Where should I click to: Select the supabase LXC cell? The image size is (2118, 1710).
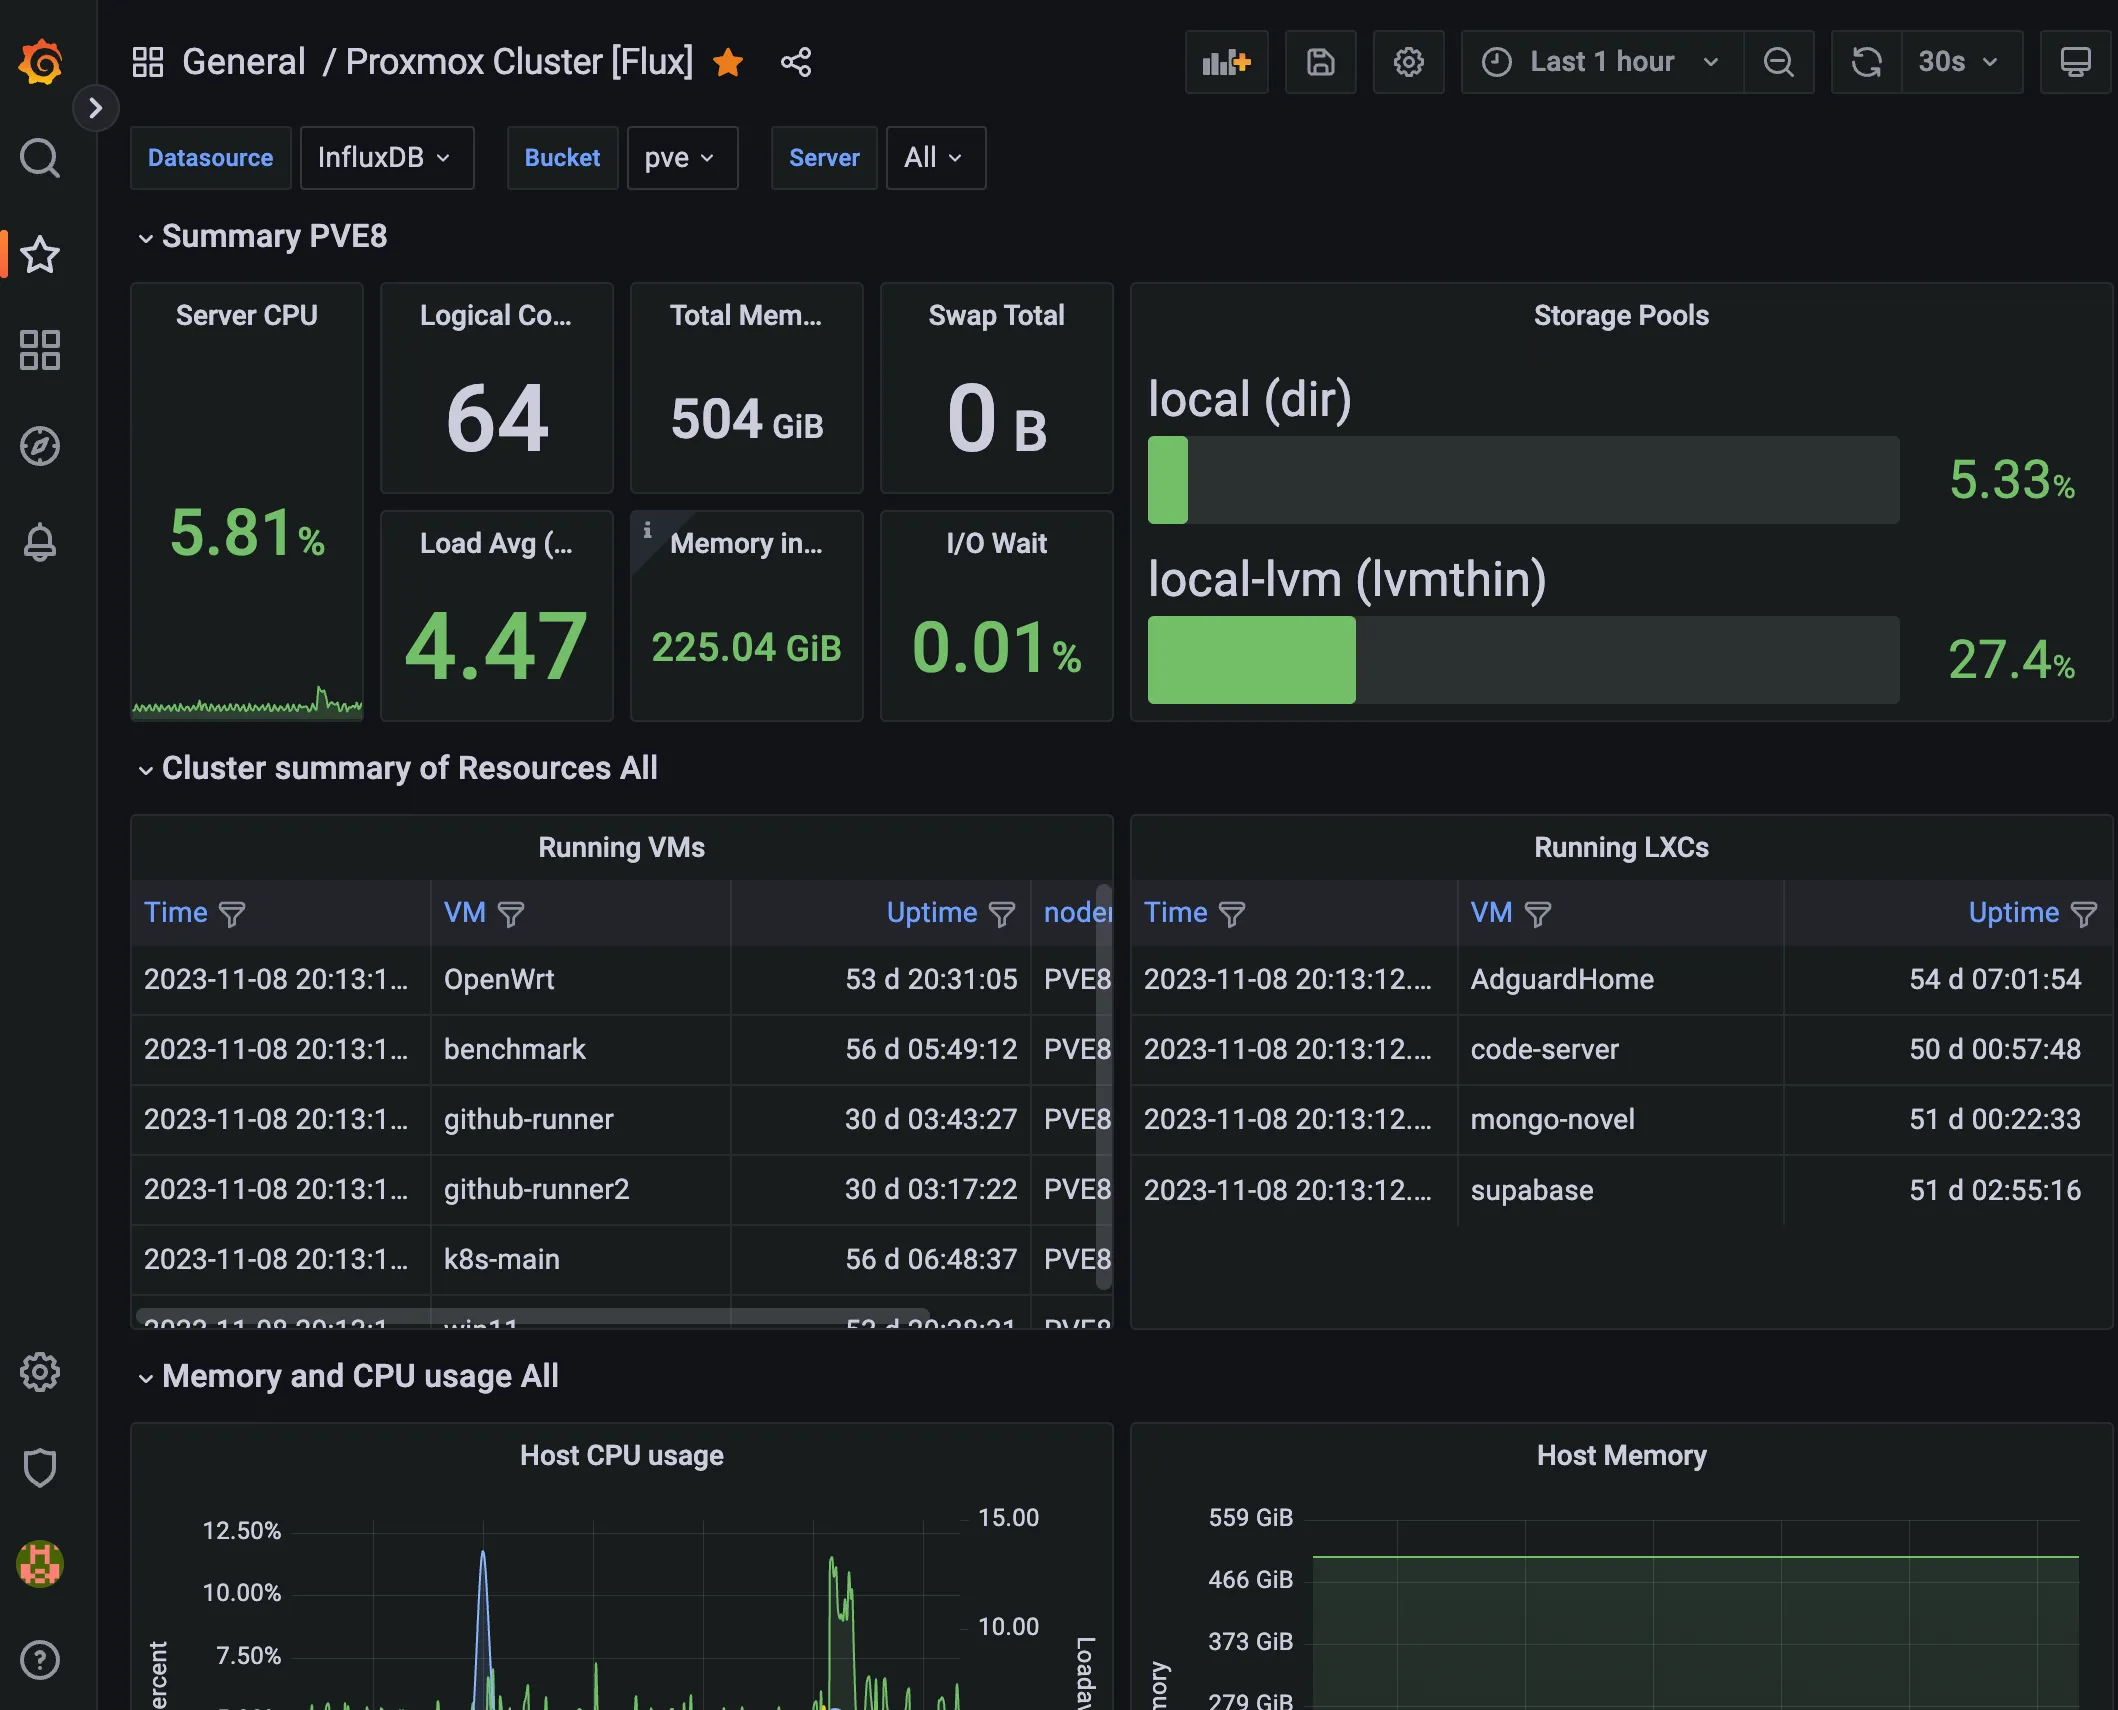[x=1620, y=1190]
